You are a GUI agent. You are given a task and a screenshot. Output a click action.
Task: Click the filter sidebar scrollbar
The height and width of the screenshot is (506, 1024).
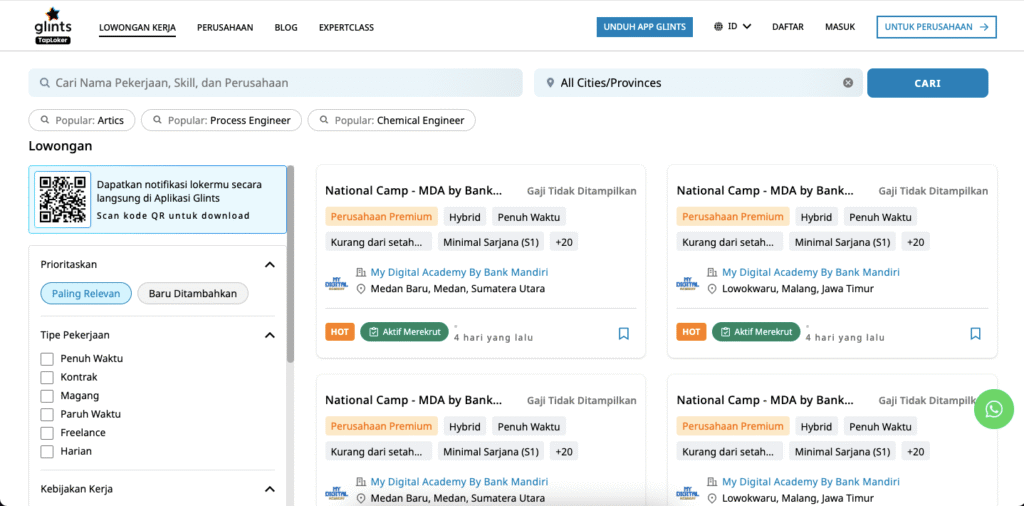coord(291,264)
